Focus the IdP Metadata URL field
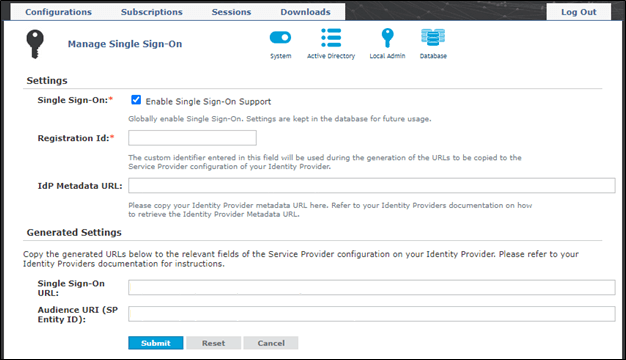 (372, 186)
